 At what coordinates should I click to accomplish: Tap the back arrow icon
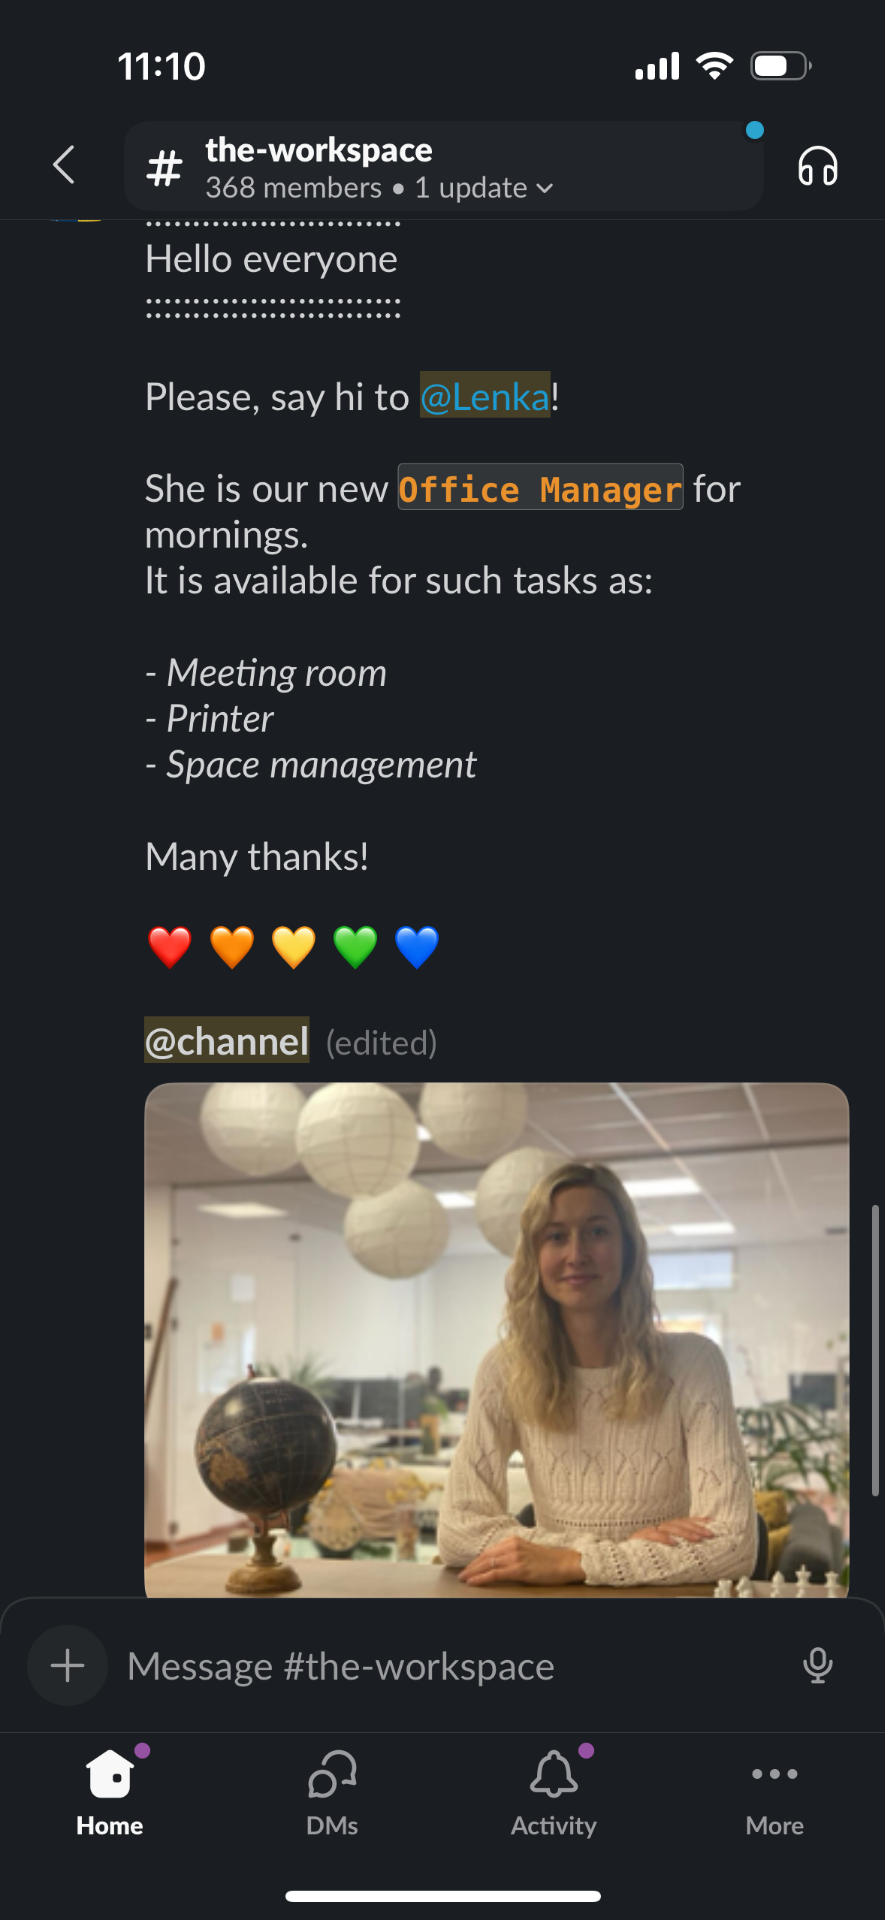pos(64,165)
